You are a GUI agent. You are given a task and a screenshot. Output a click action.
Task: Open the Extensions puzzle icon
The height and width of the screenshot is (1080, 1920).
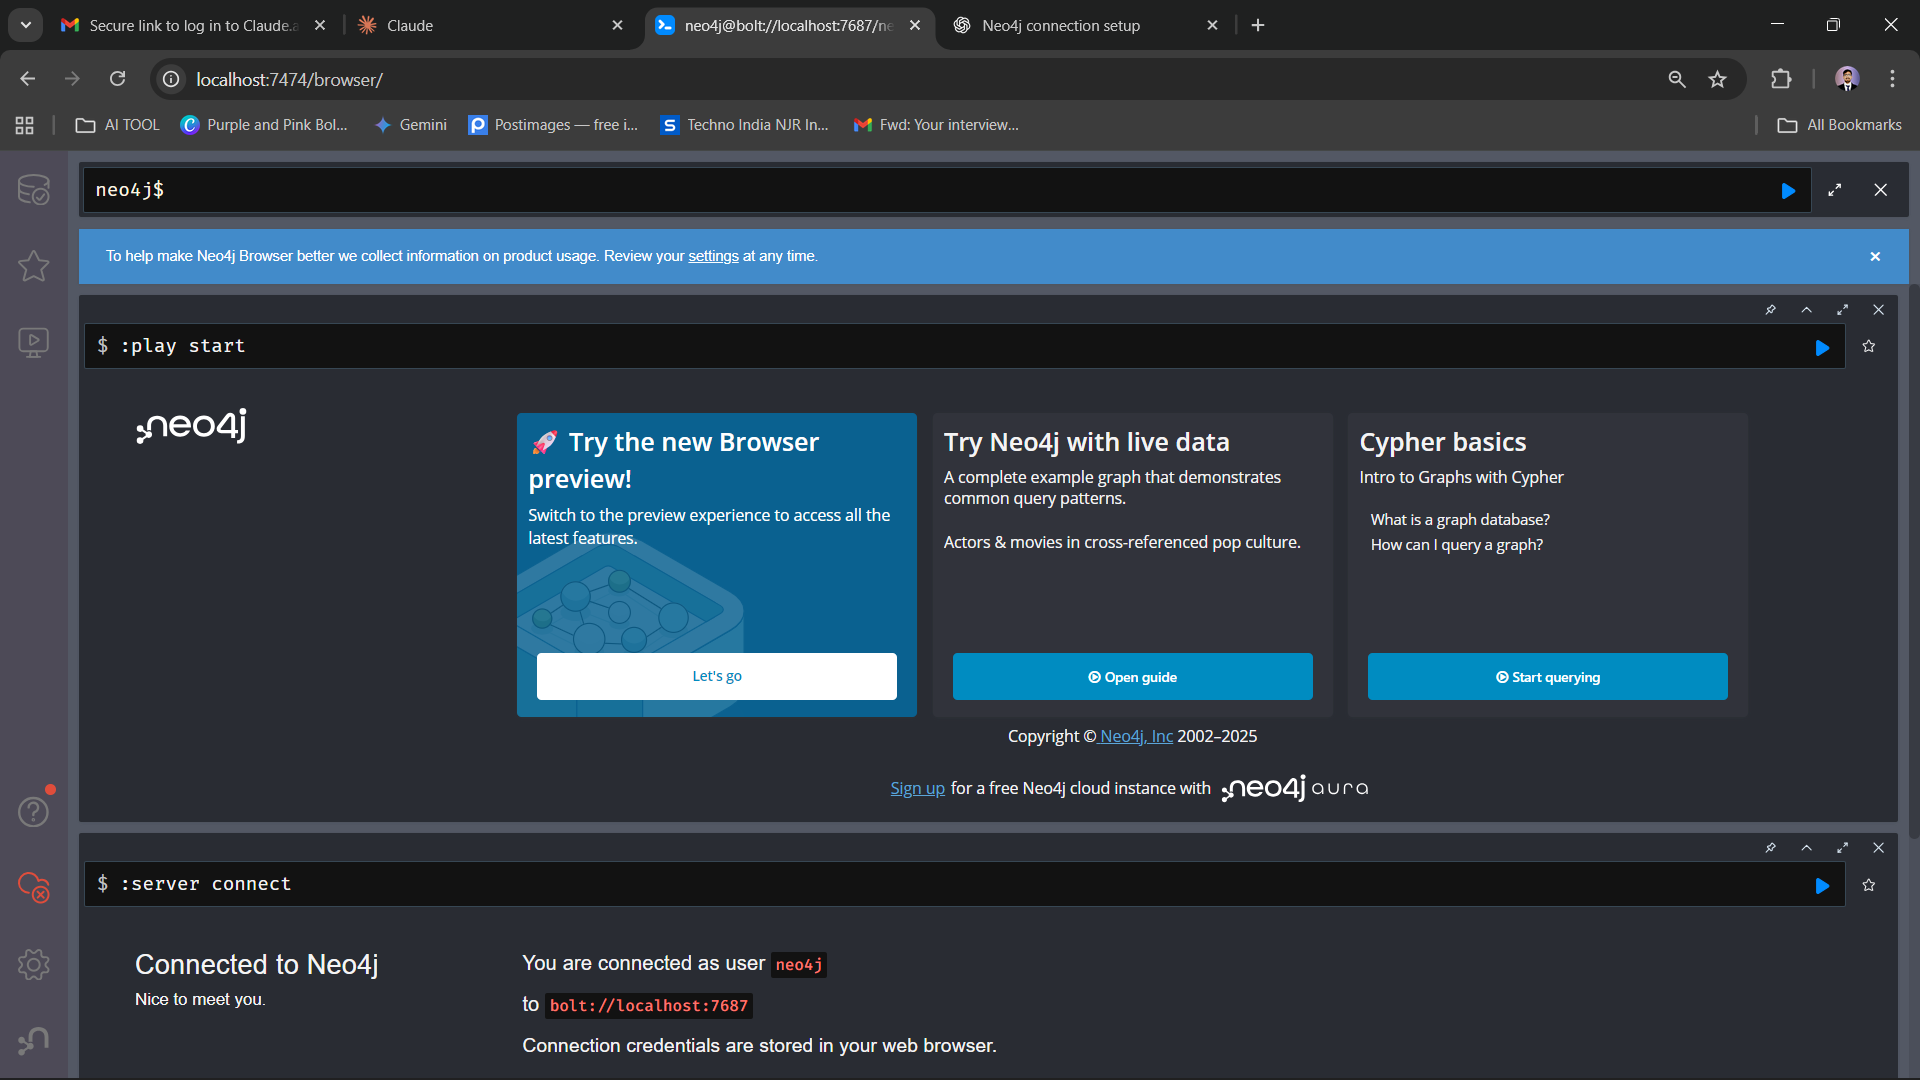point(1781,79)
